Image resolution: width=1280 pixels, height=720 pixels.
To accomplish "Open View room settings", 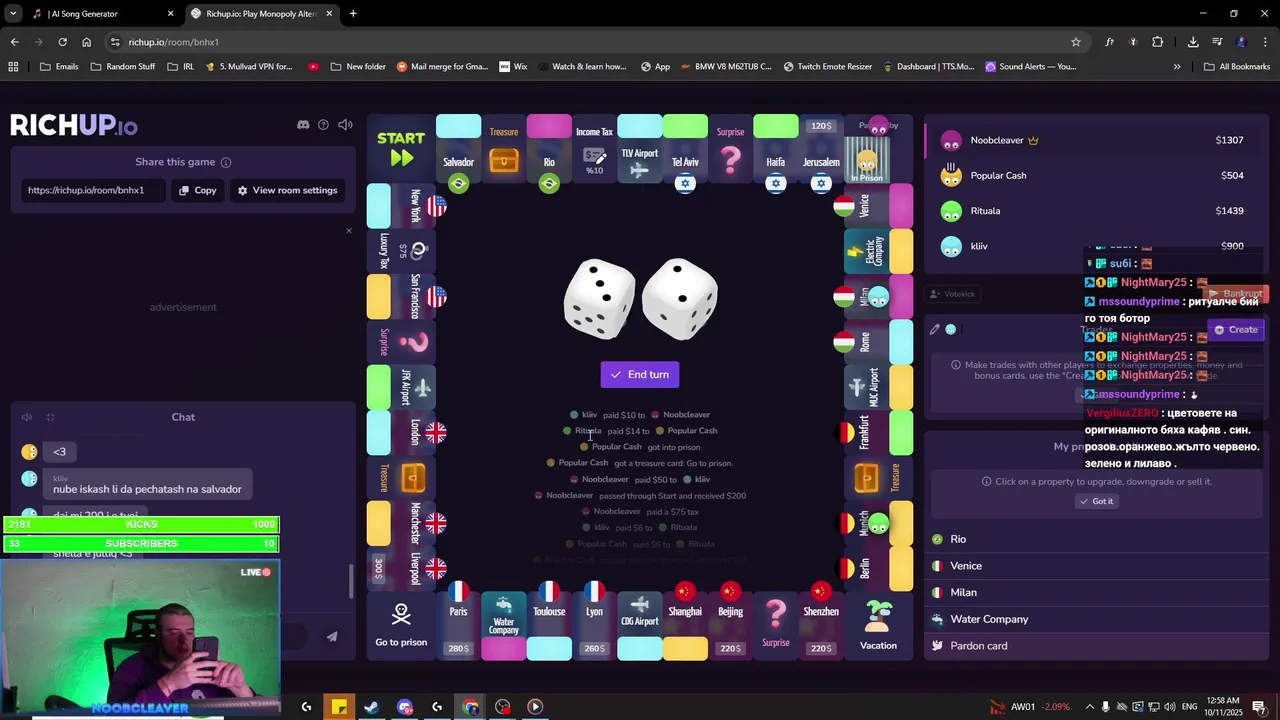I will [287, 190].
